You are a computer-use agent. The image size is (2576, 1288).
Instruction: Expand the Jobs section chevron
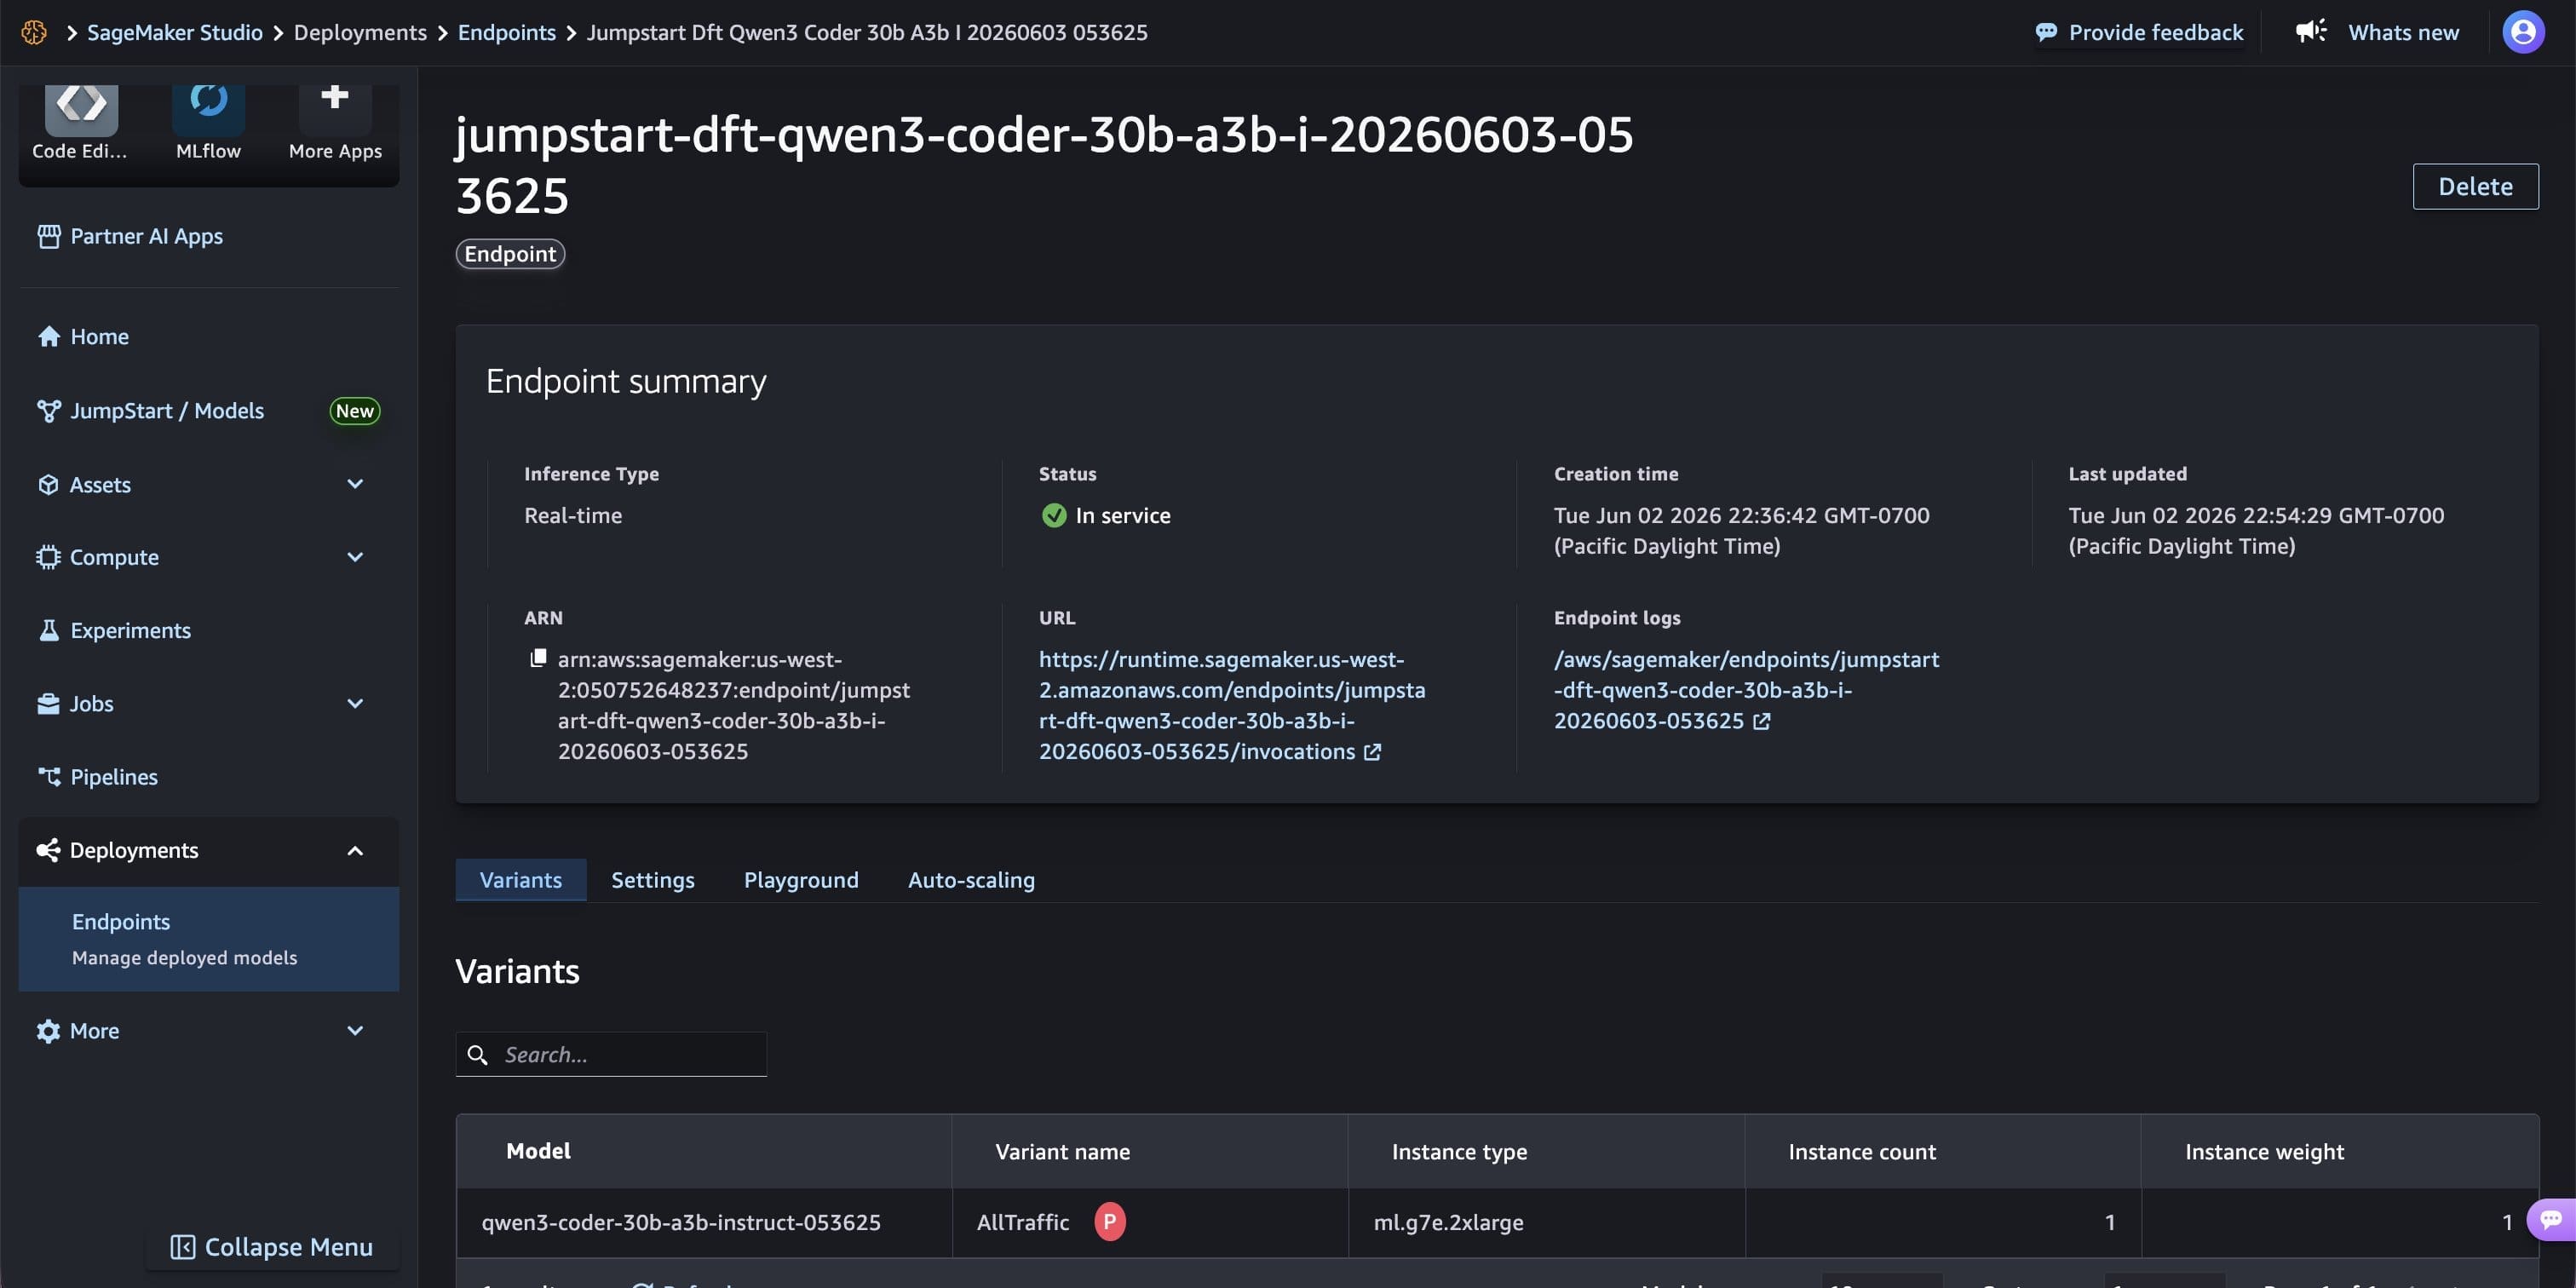coord(355,704)
